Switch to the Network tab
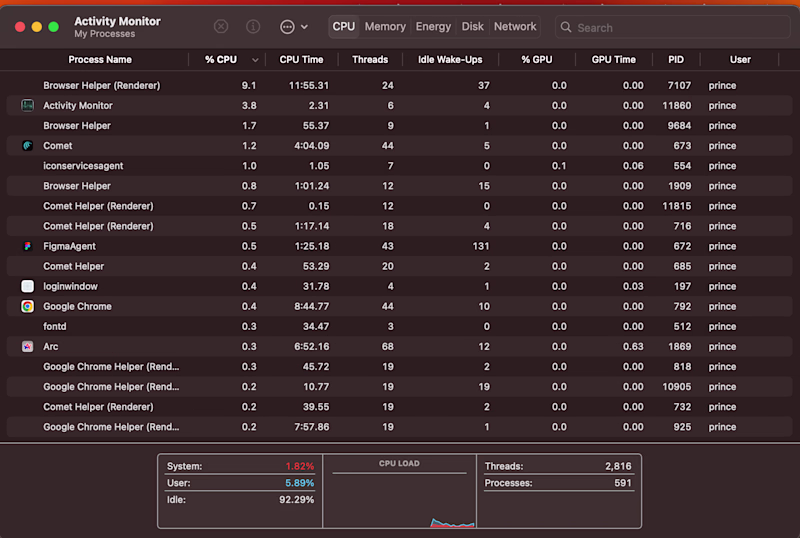The image size is (800, 538). (515, 27)
